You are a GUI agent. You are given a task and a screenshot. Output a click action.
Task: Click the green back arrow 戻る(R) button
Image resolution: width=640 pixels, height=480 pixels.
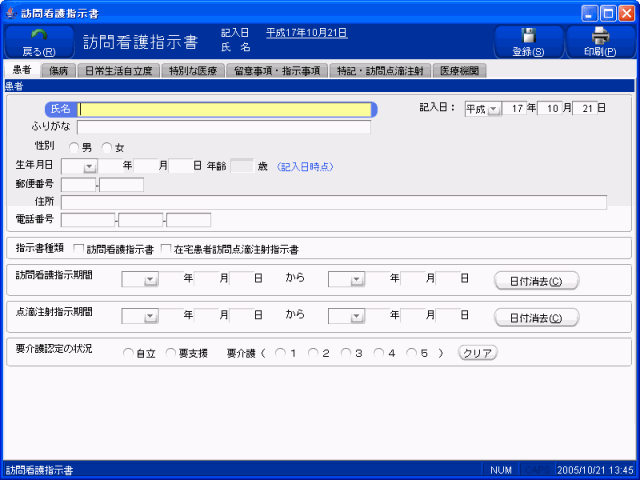[39, 42]
